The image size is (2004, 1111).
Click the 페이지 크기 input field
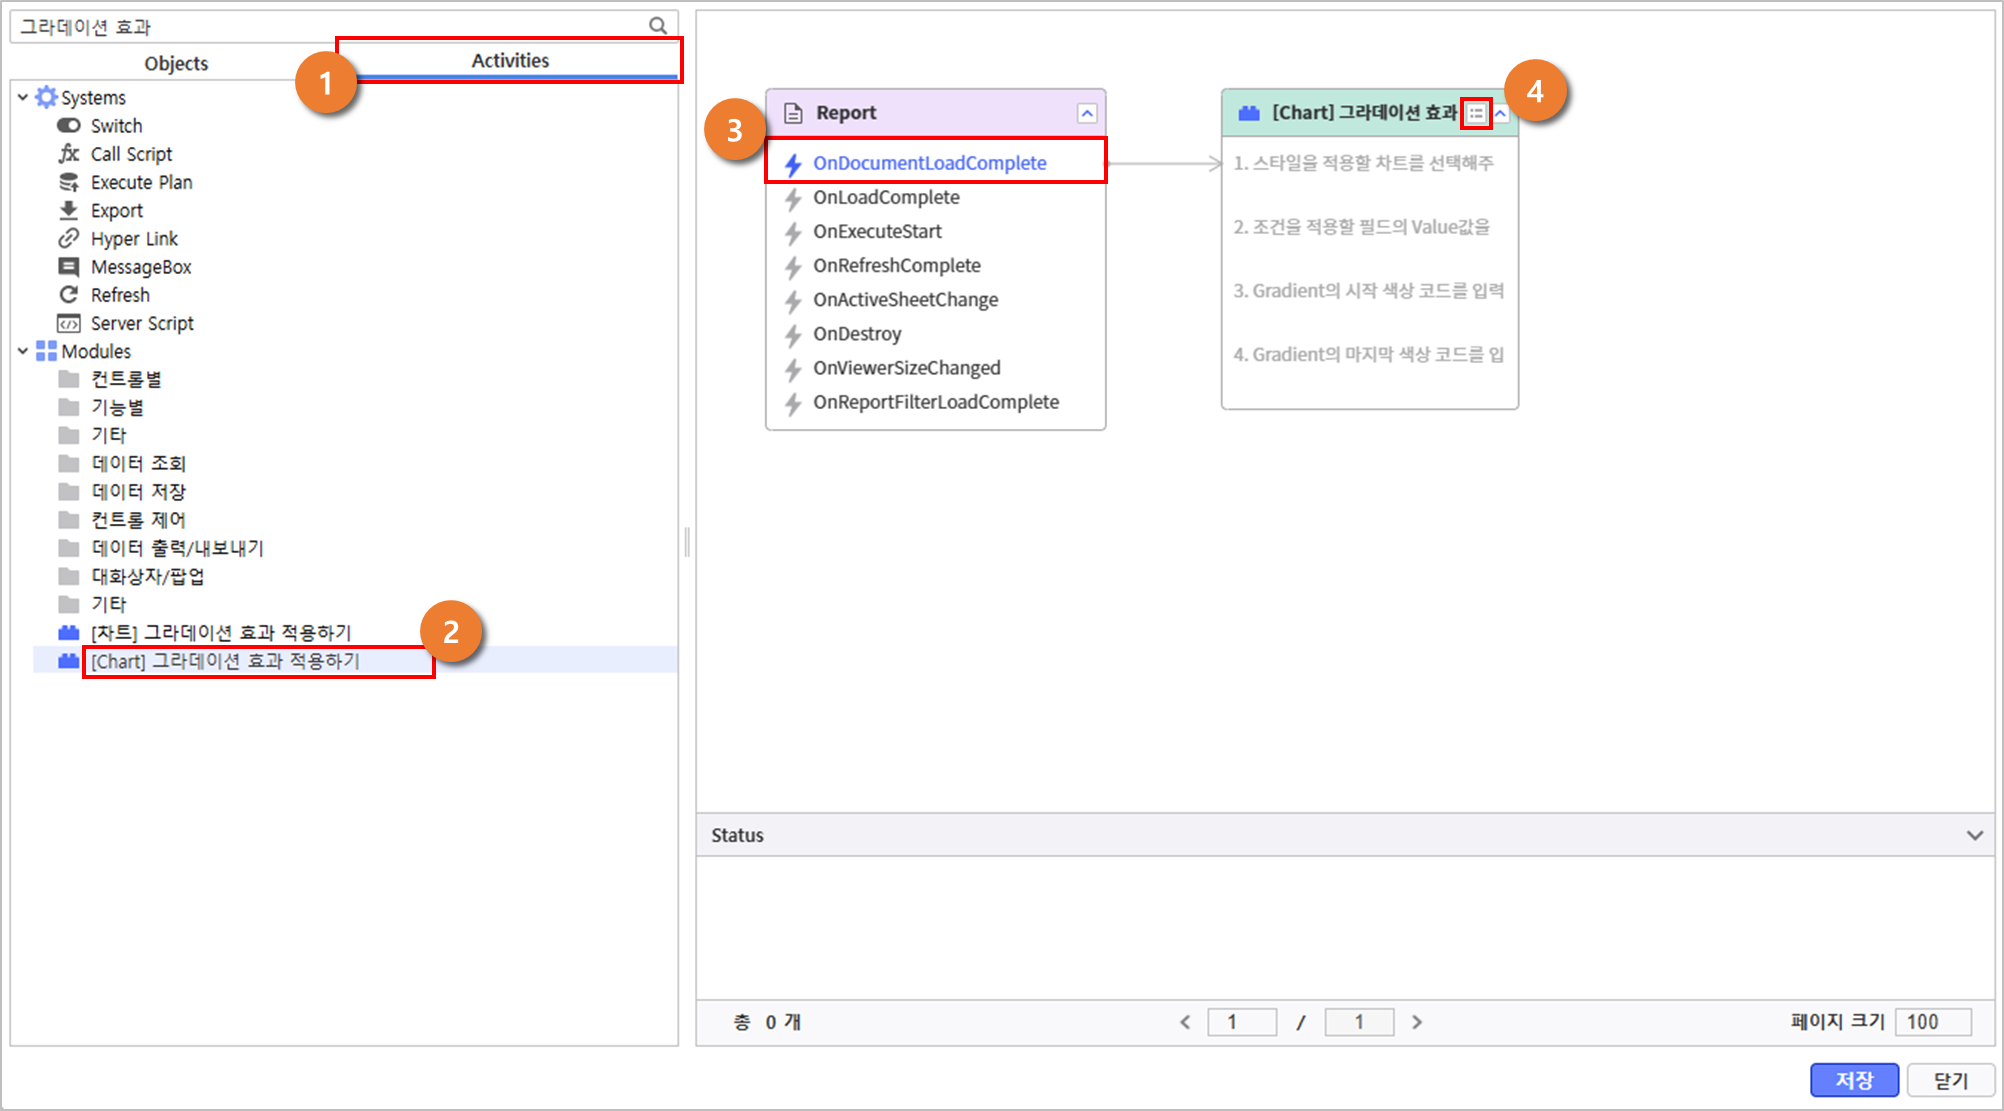(1934, 1022)
